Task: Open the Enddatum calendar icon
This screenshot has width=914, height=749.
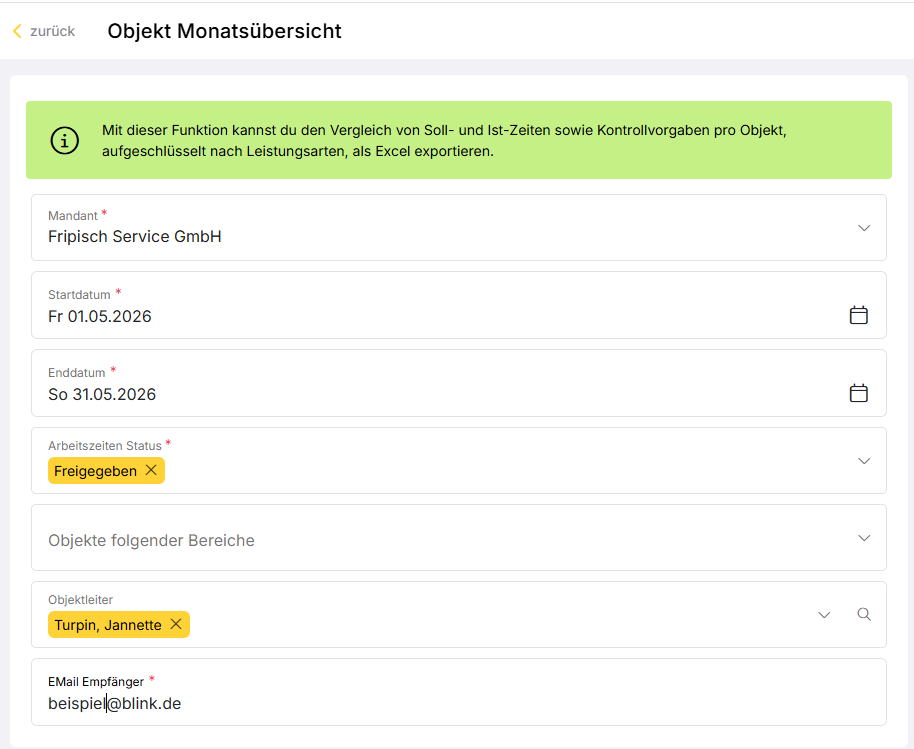Action: coord(858,393)
